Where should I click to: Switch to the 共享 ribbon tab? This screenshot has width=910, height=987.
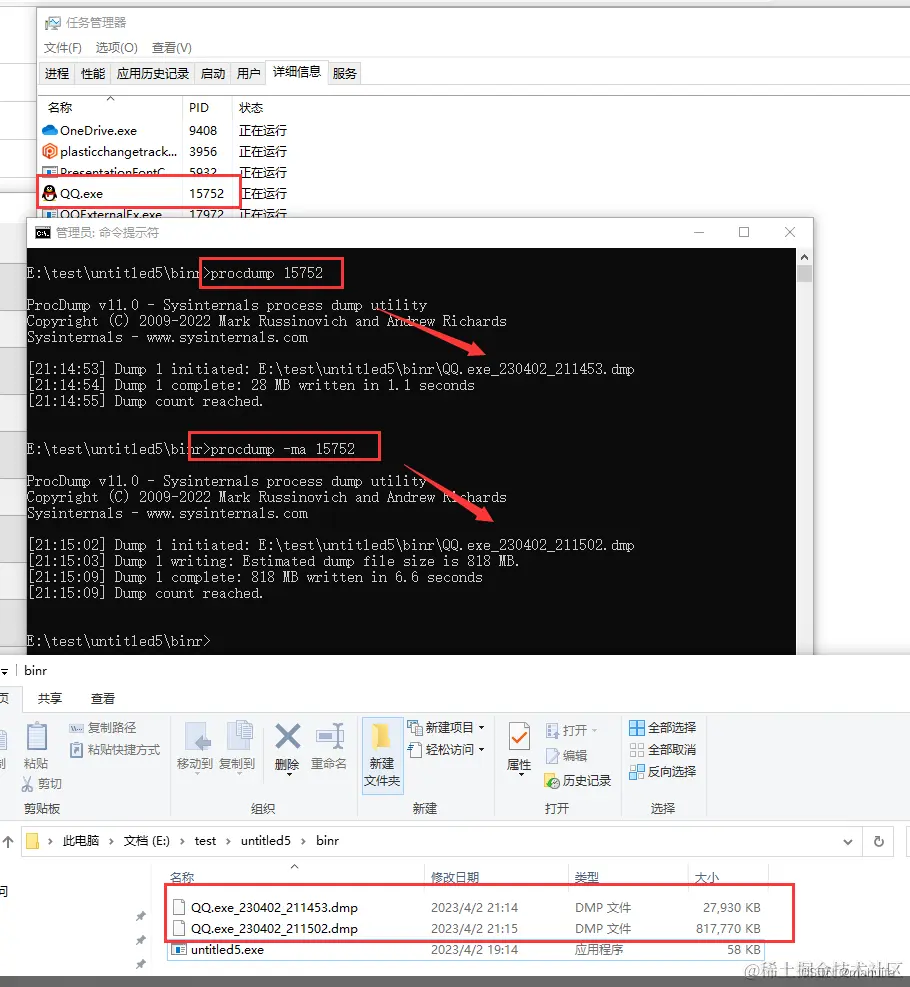click(x=50, y=698)
